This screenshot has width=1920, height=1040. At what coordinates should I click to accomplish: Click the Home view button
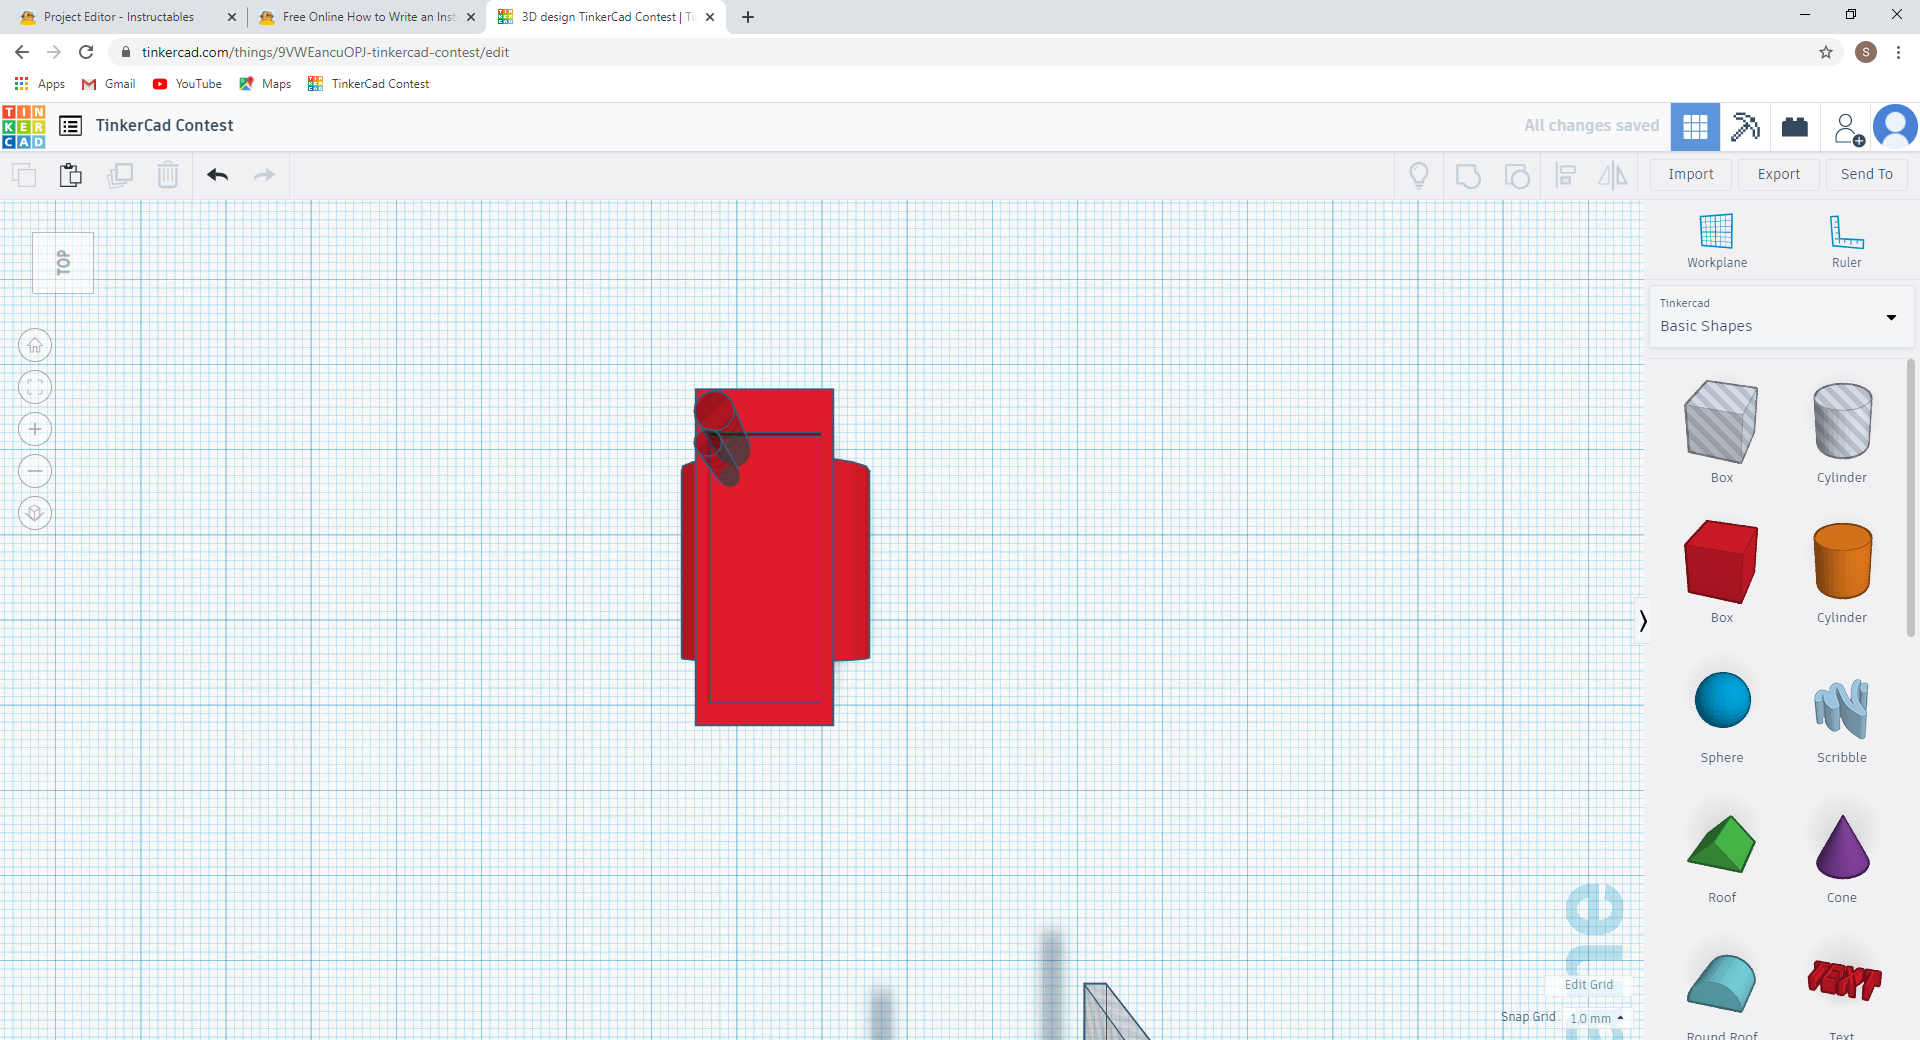point(35,346)
